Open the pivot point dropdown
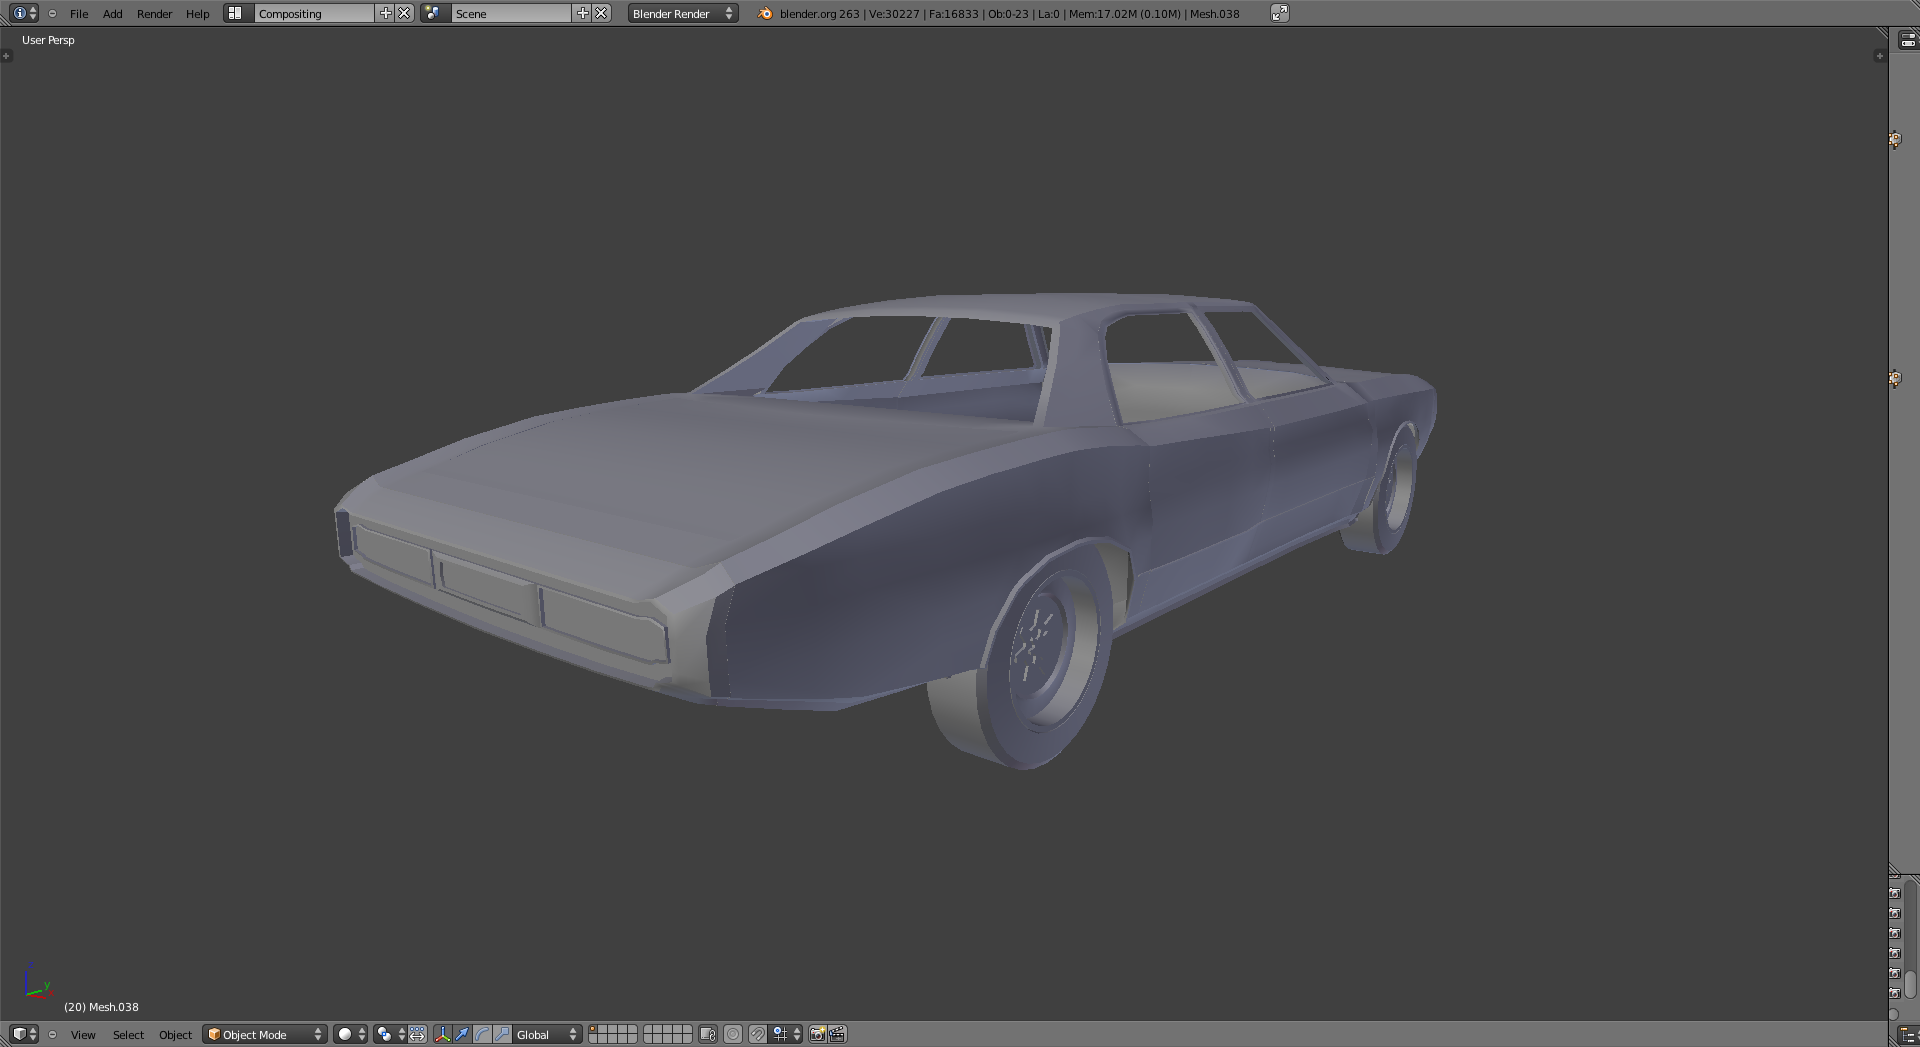Screen dimensions: 1920x1047 (390, 1034)
